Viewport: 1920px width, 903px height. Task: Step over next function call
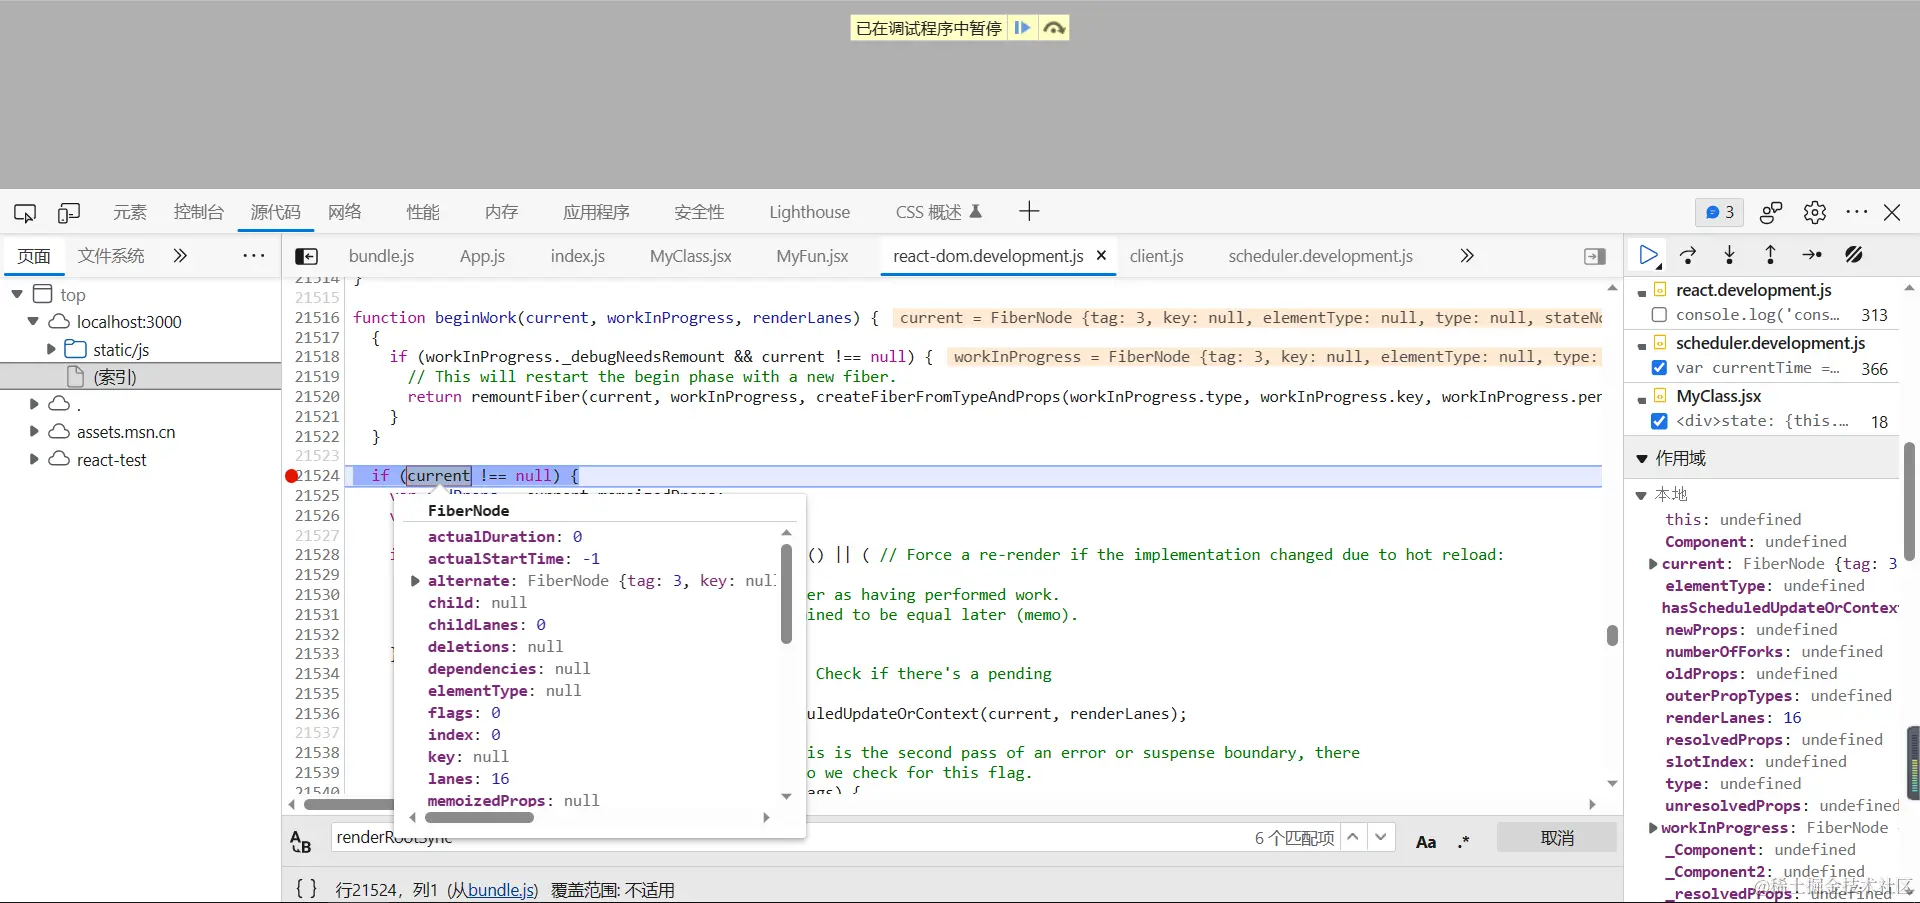click(1688, 255)
